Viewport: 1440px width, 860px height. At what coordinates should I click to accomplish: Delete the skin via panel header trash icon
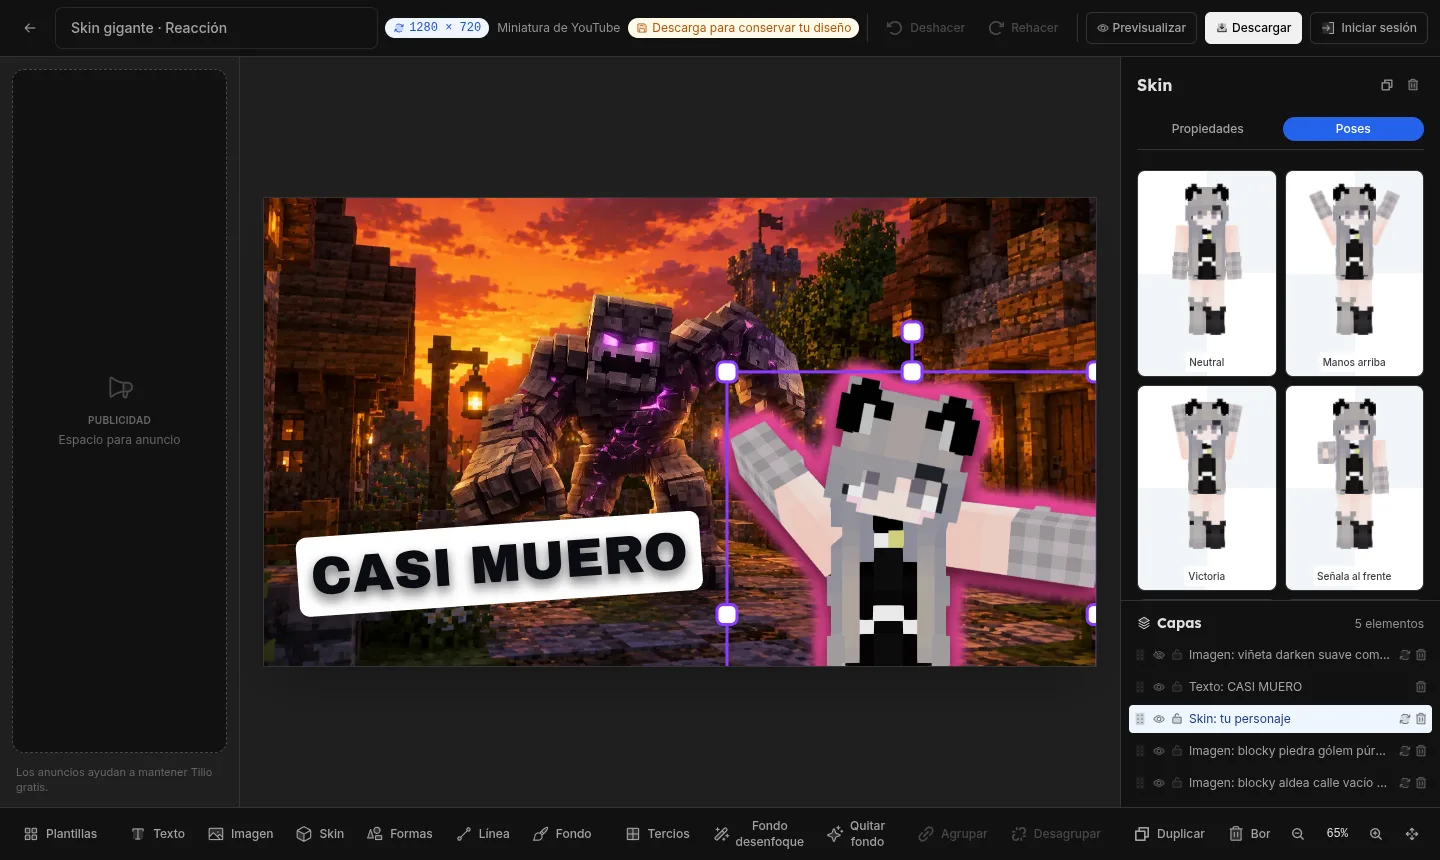pyautogui.click(x=1413, y=85)
